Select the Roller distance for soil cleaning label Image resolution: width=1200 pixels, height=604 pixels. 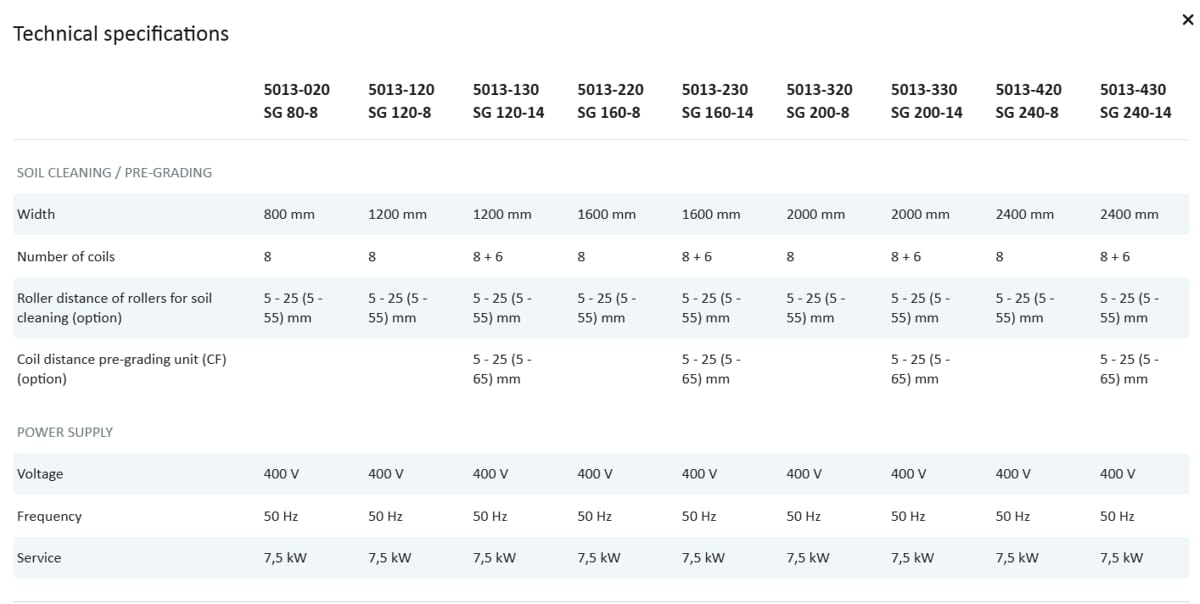pyautogui.click(x=114, y=308)
